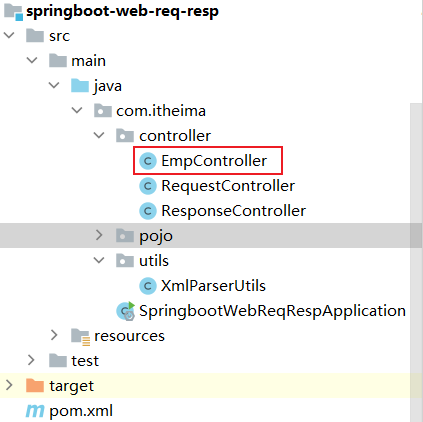Select the springboot-web-req-resp project root

point(122,11)
